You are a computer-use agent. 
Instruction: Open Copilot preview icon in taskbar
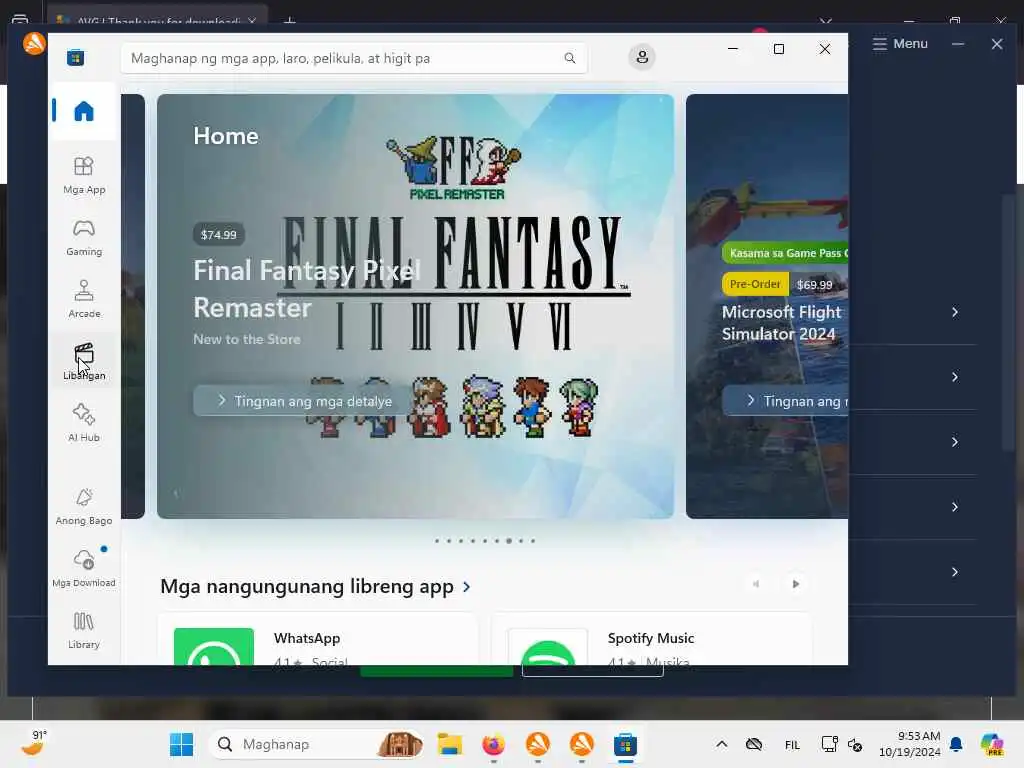point(992,744)
